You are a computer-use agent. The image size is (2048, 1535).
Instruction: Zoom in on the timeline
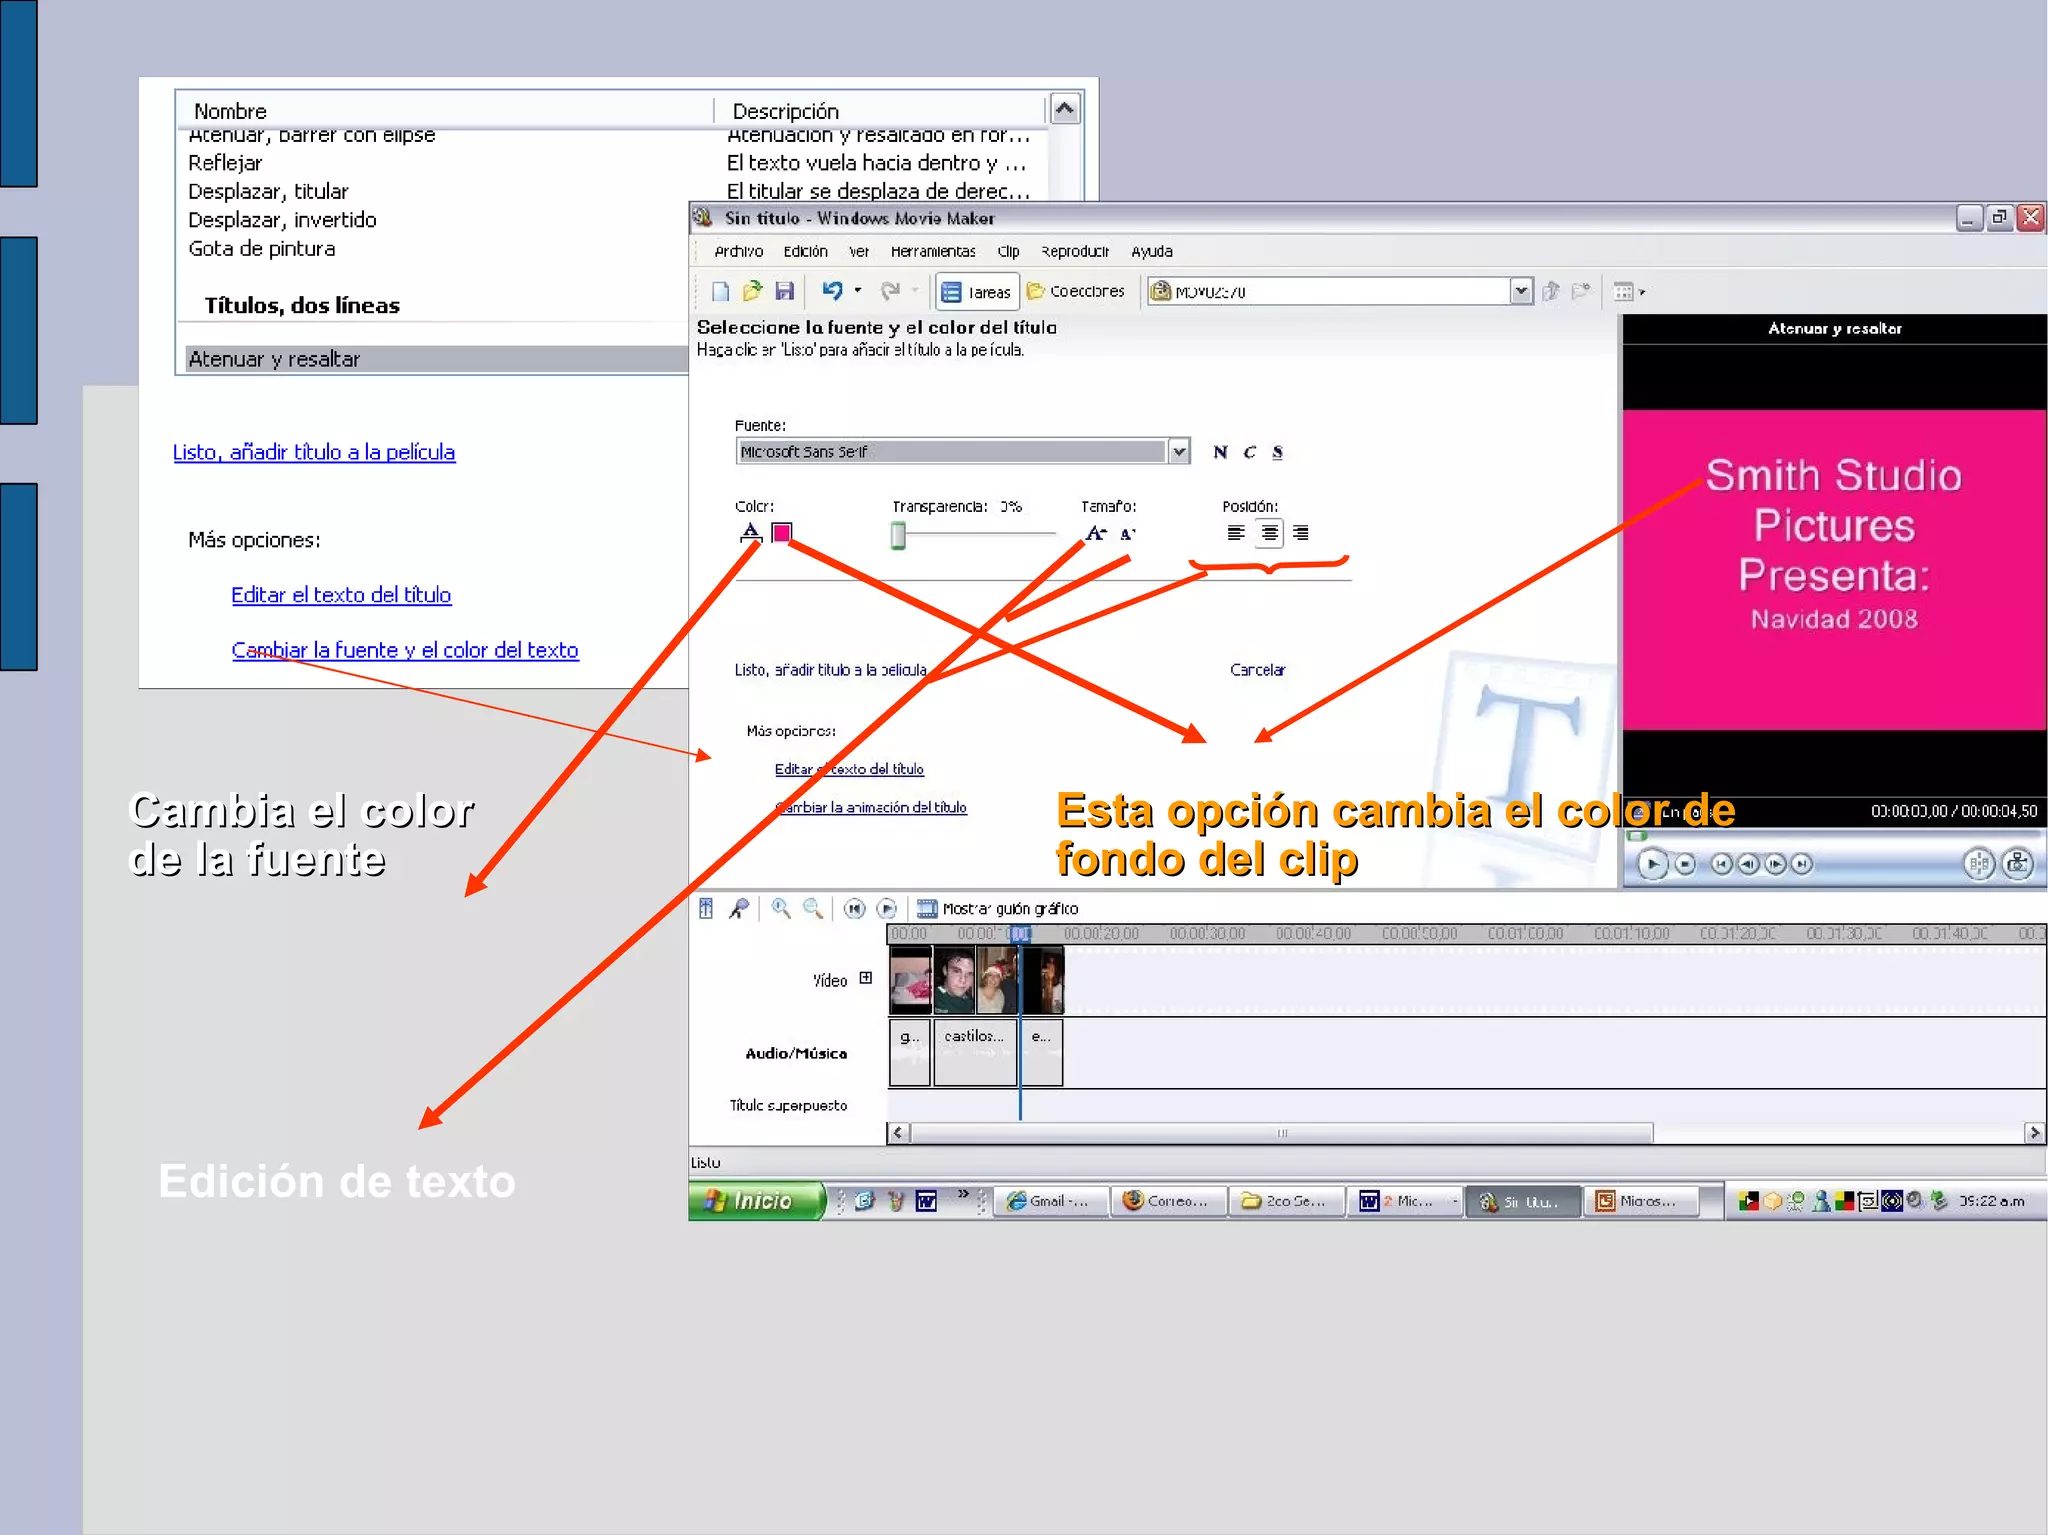[781, 908]
